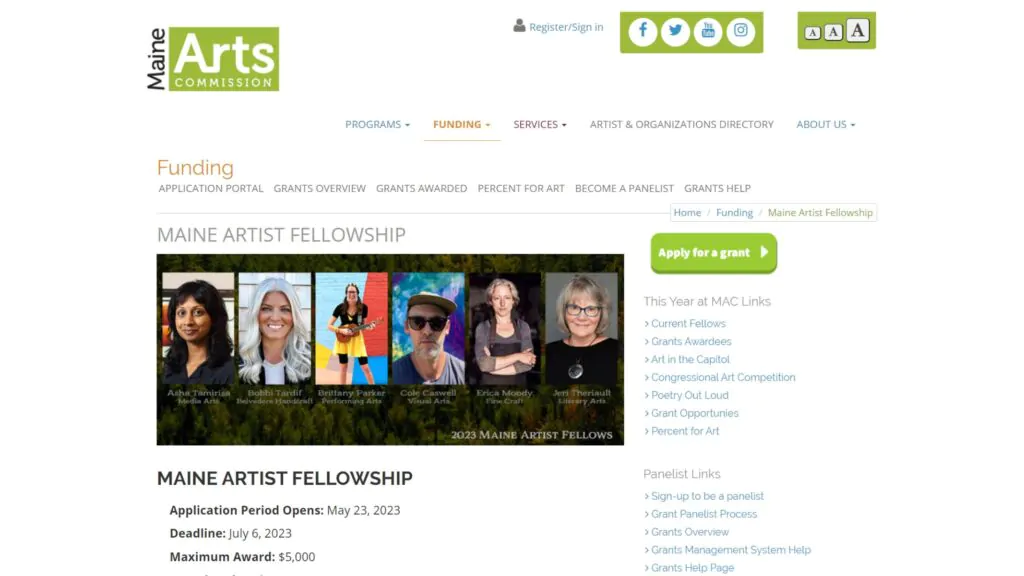Open the Current Fellows link
This screenshot has width=1024, height=576.
688,323
